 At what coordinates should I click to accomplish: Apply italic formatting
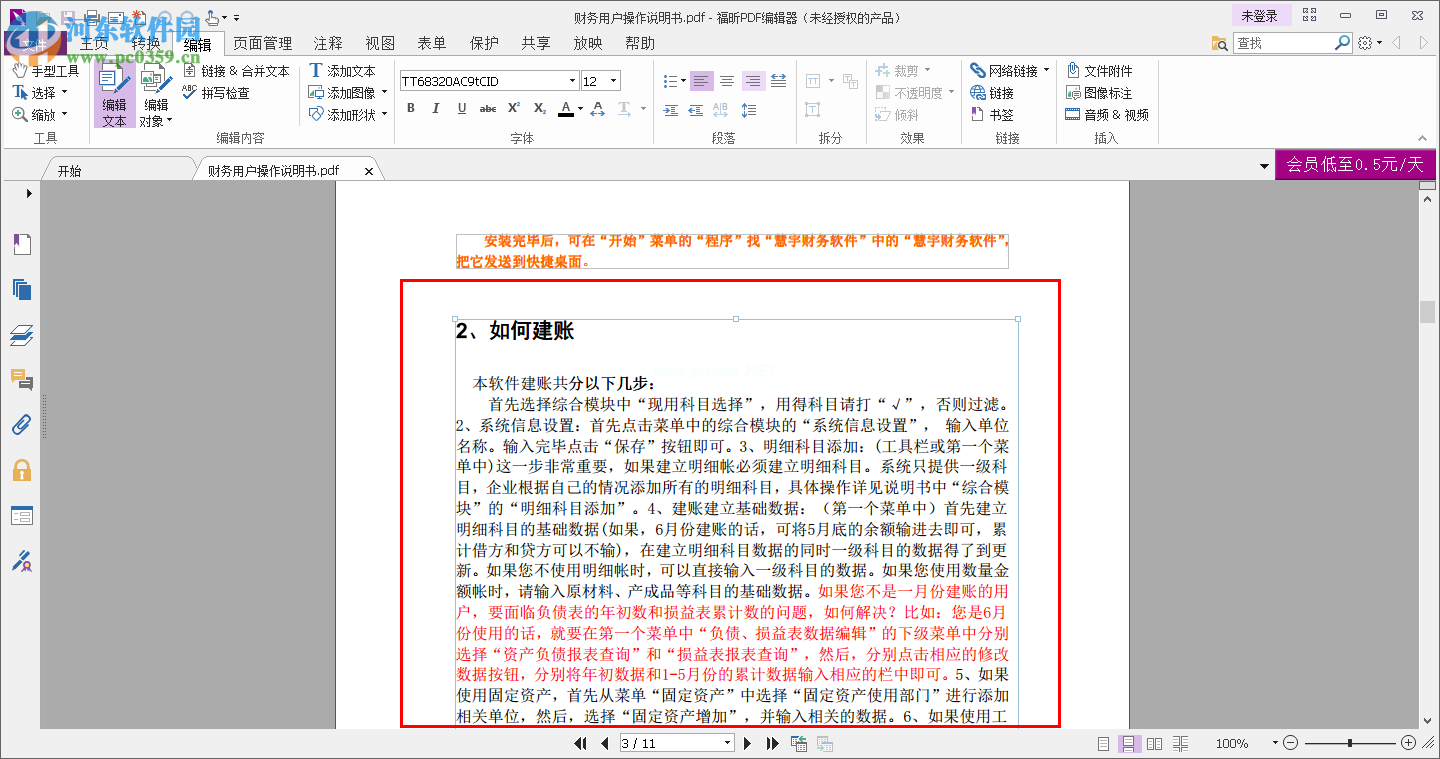pos(435,108)
